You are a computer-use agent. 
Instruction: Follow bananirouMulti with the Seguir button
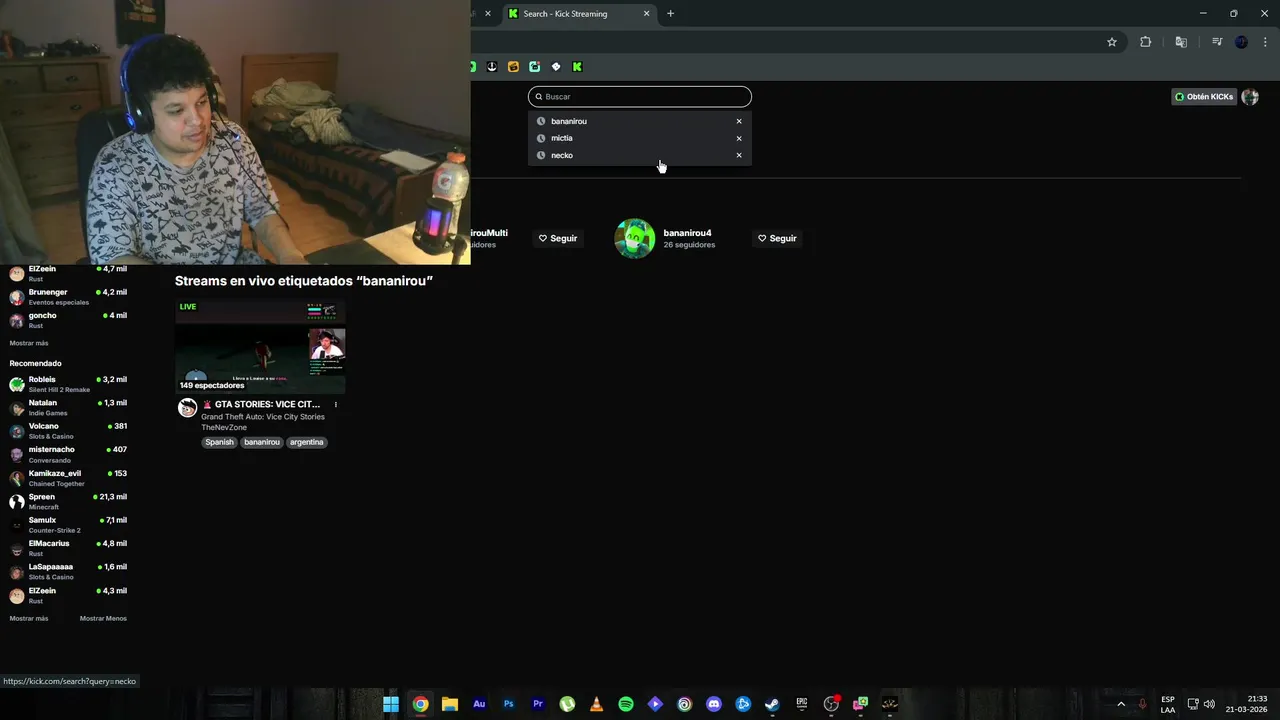tap(558, 238)
